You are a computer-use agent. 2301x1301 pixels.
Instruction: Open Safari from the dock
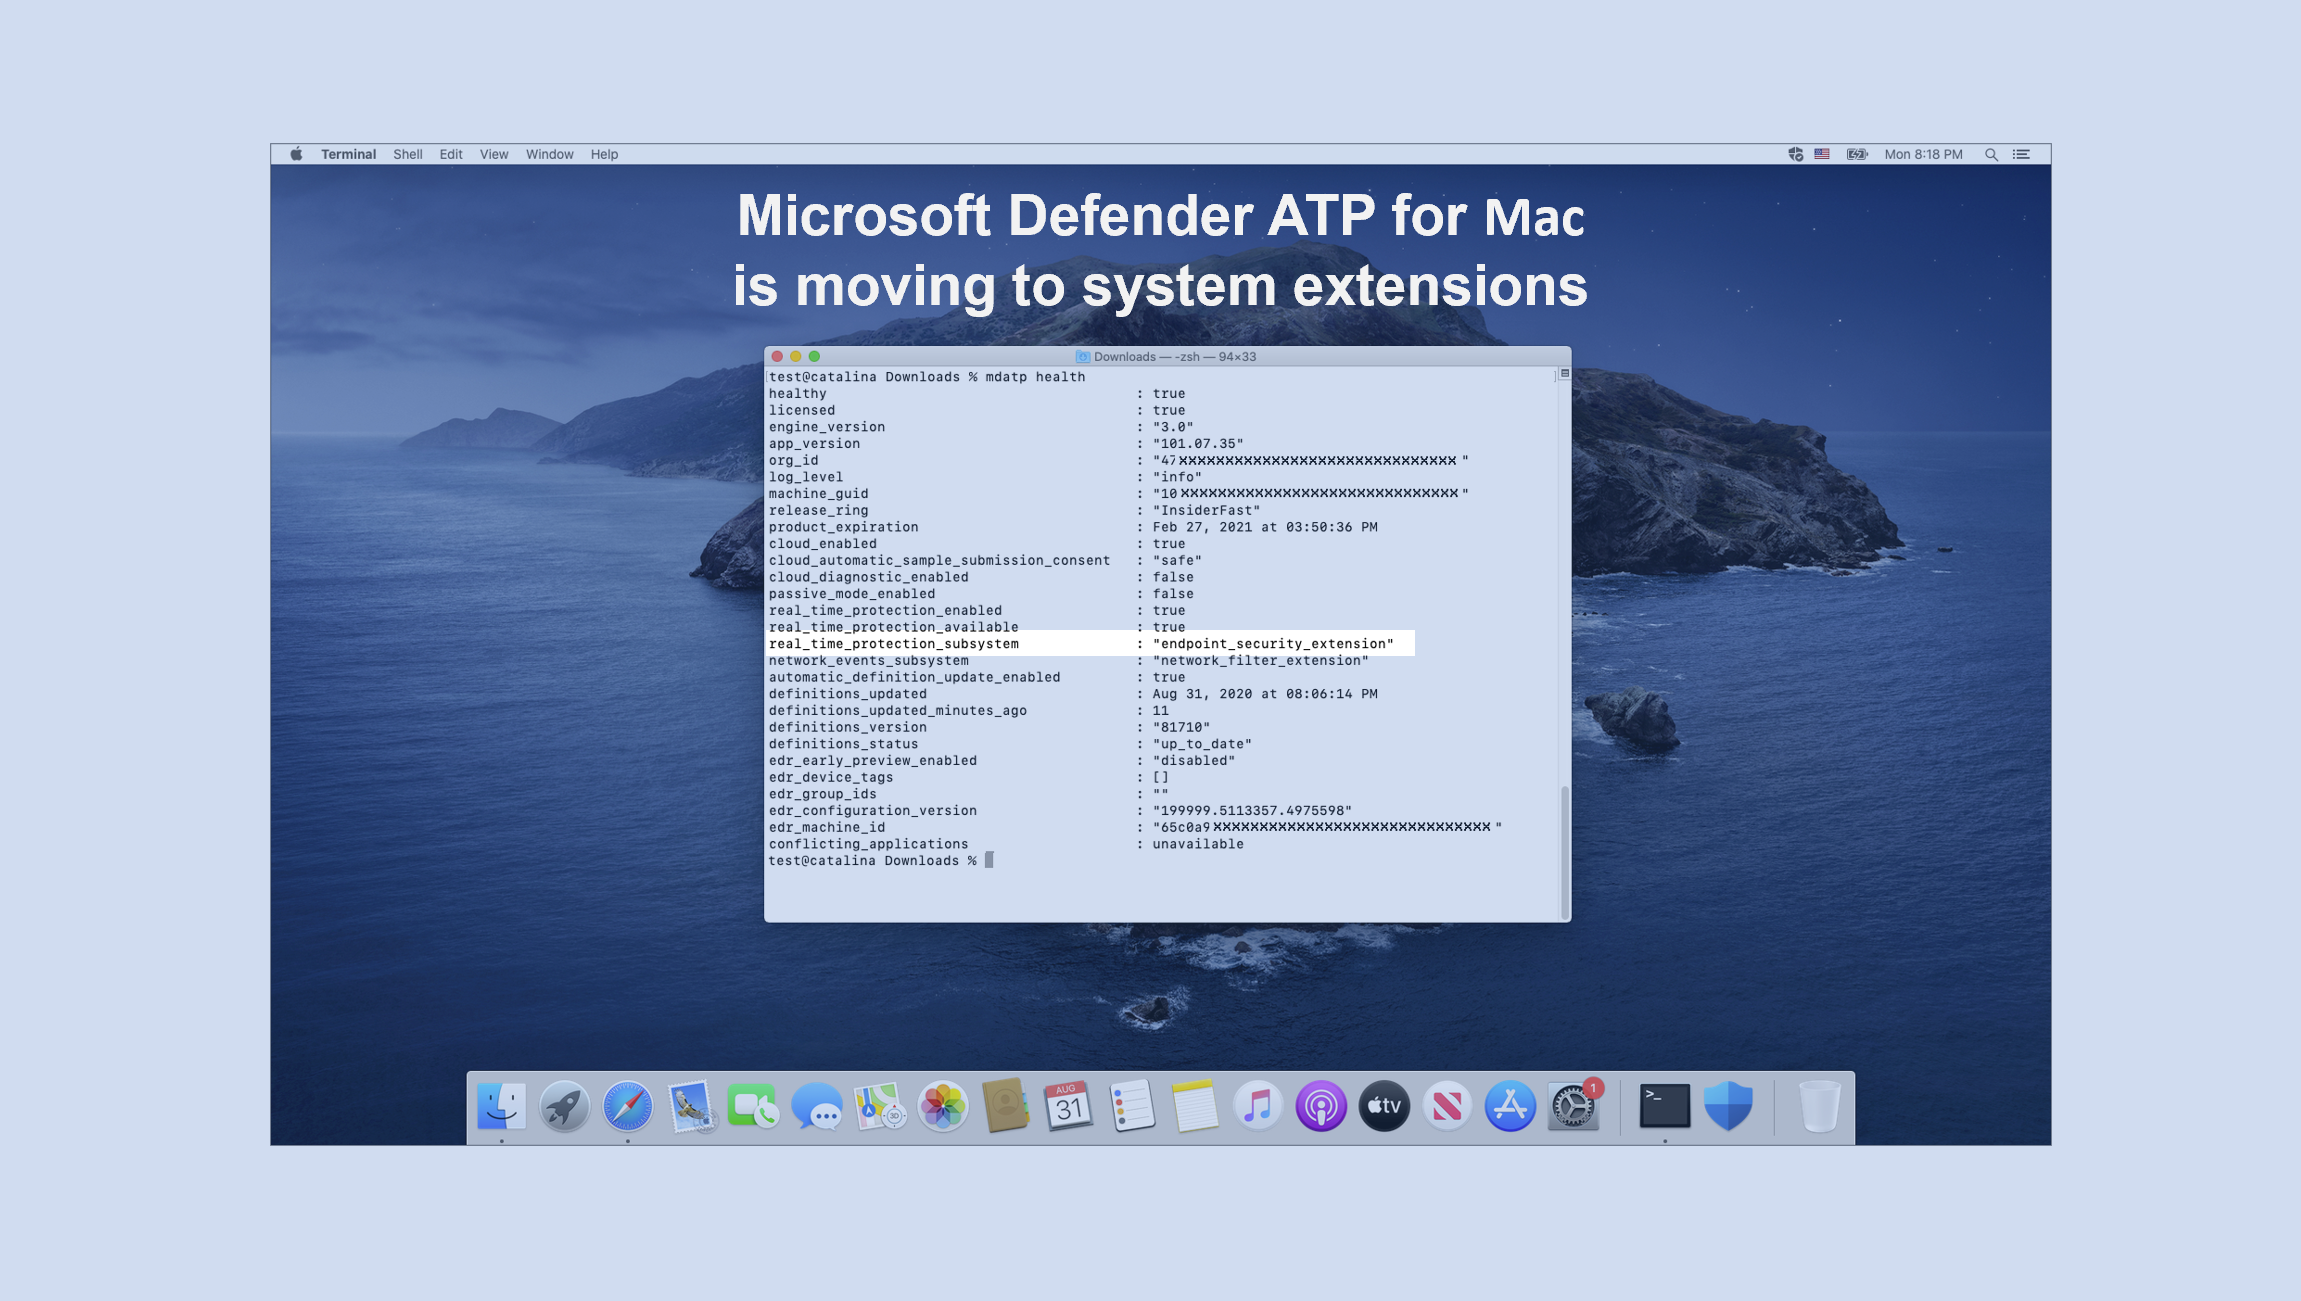[627, 1106]
